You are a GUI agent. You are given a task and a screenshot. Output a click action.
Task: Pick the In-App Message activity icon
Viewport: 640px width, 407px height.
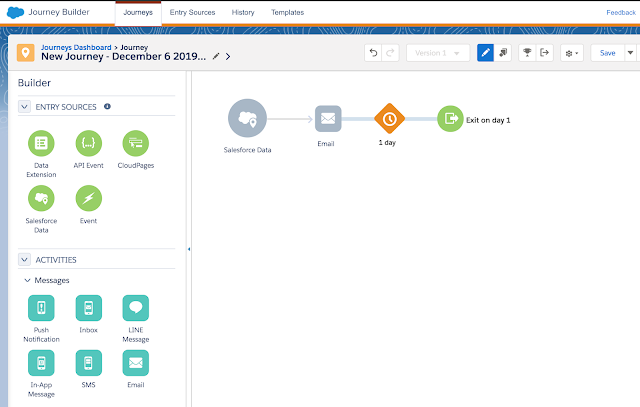point(41,363)
